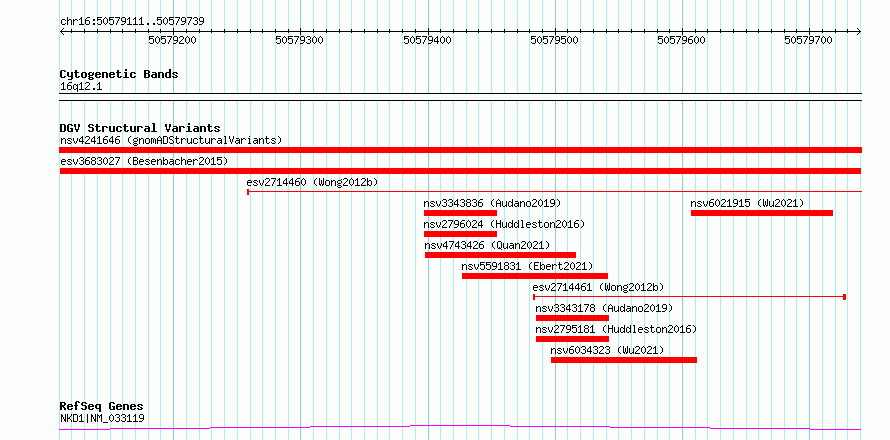This screenshot has width=890, height=440.
Task: Select the nsv3343836 red bar
Action: point(460,213)
